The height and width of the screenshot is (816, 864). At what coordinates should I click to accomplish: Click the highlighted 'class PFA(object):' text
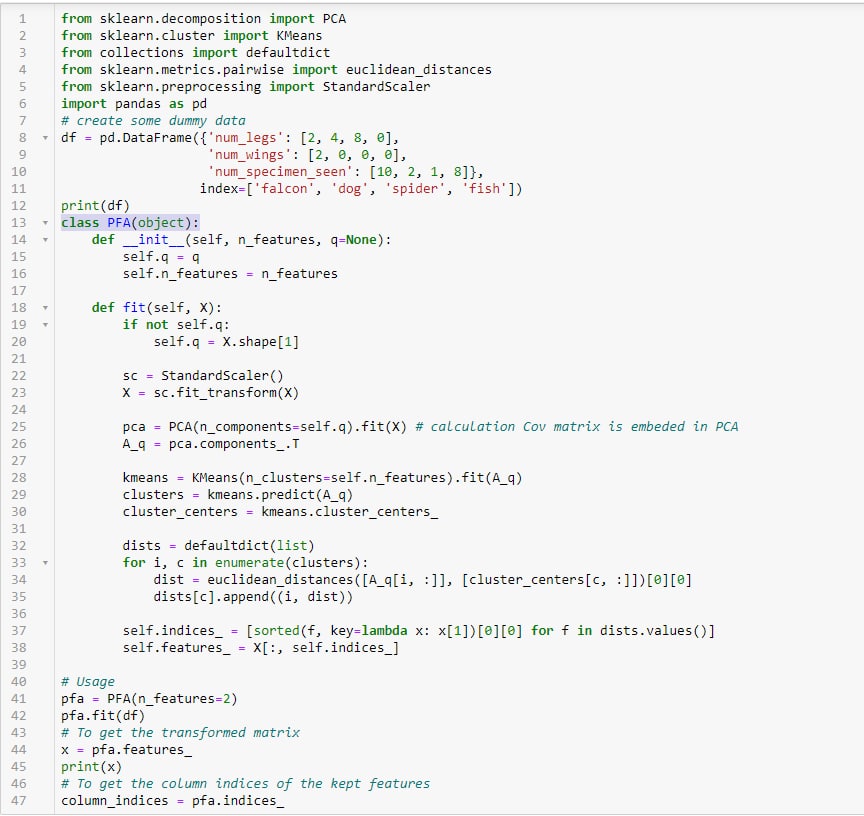point(130,223)
